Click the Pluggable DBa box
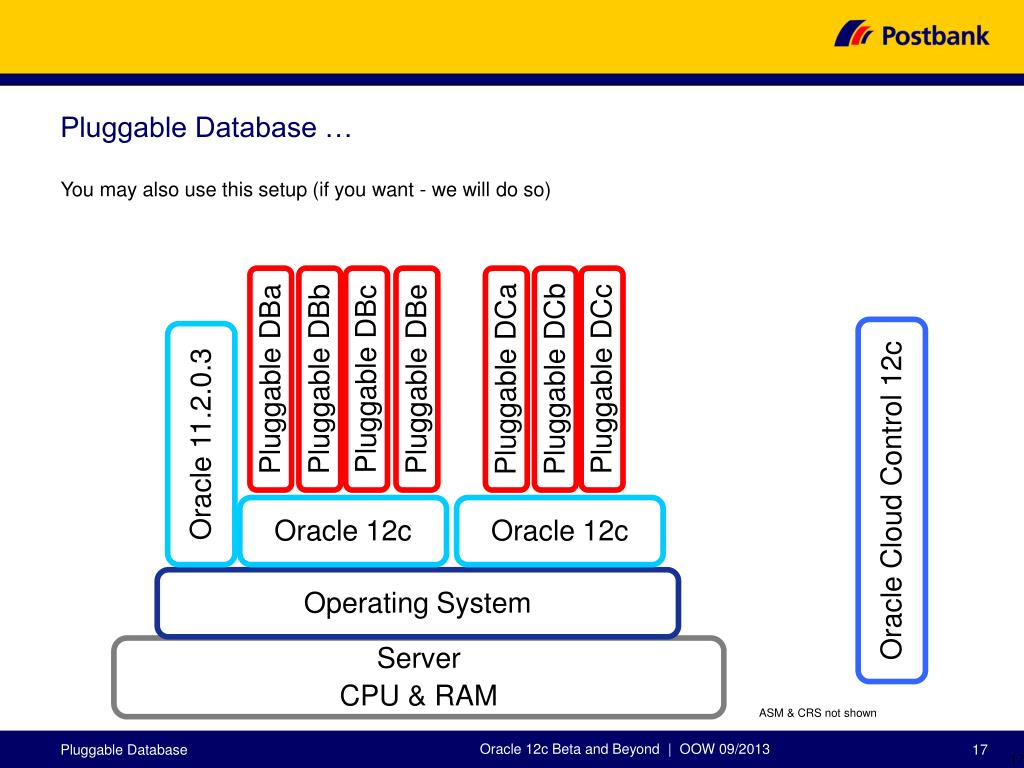The image size is (1024, 768). 270,379
